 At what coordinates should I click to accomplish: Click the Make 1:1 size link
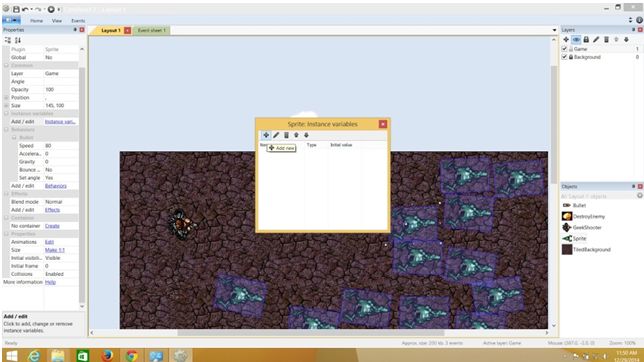click(54, 250)
